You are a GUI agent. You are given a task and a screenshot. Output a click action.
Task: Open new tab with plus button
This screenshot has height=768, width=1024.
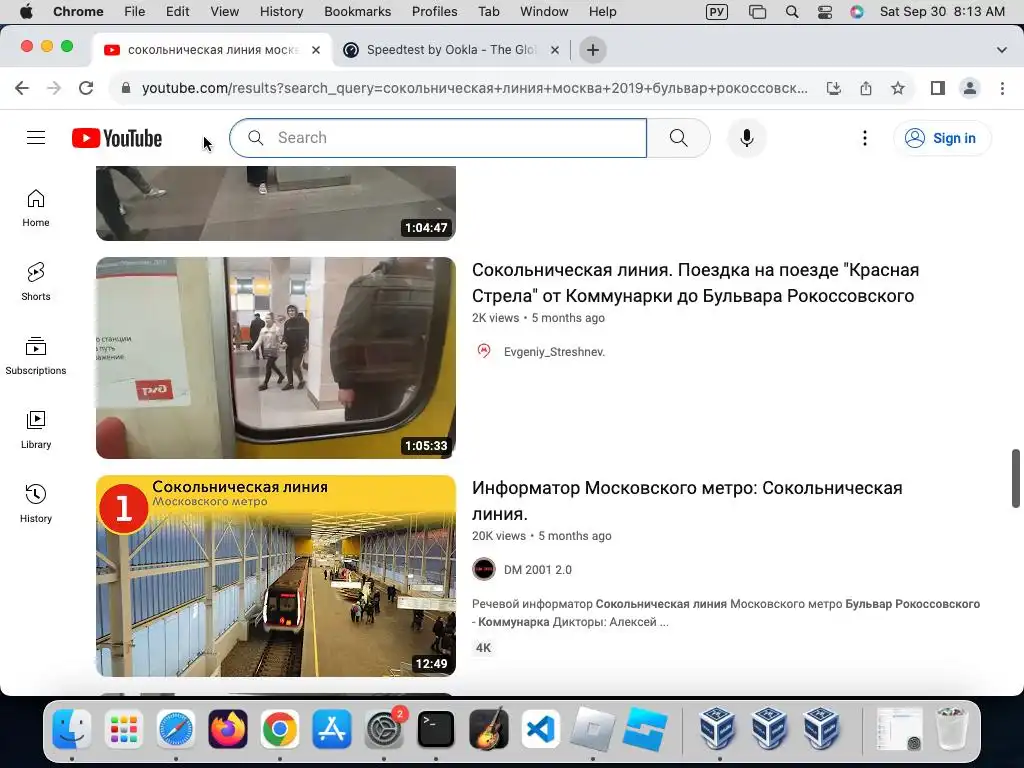[x=592, y=50]
